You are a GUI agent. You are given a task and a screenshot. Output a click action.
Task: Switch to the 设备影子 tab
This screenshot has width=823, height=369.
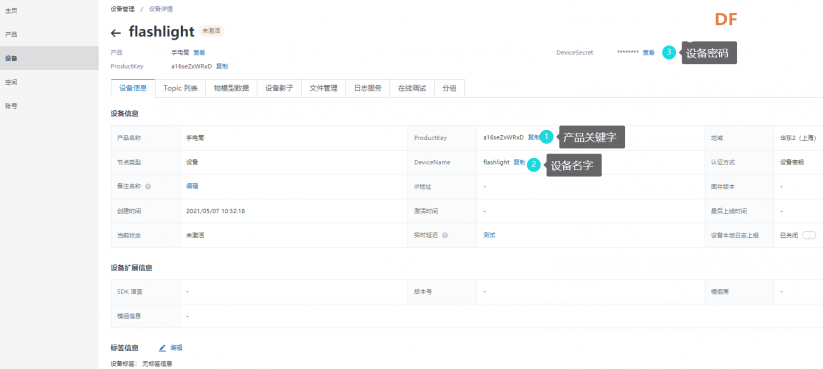click(x=279, y=88)
